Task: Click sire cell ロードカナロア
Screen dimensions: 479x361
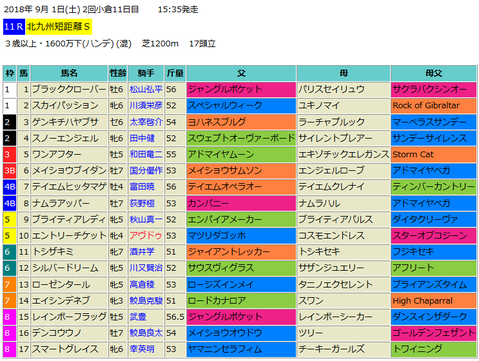Action: pyautogui.click(x=241, y=301)
